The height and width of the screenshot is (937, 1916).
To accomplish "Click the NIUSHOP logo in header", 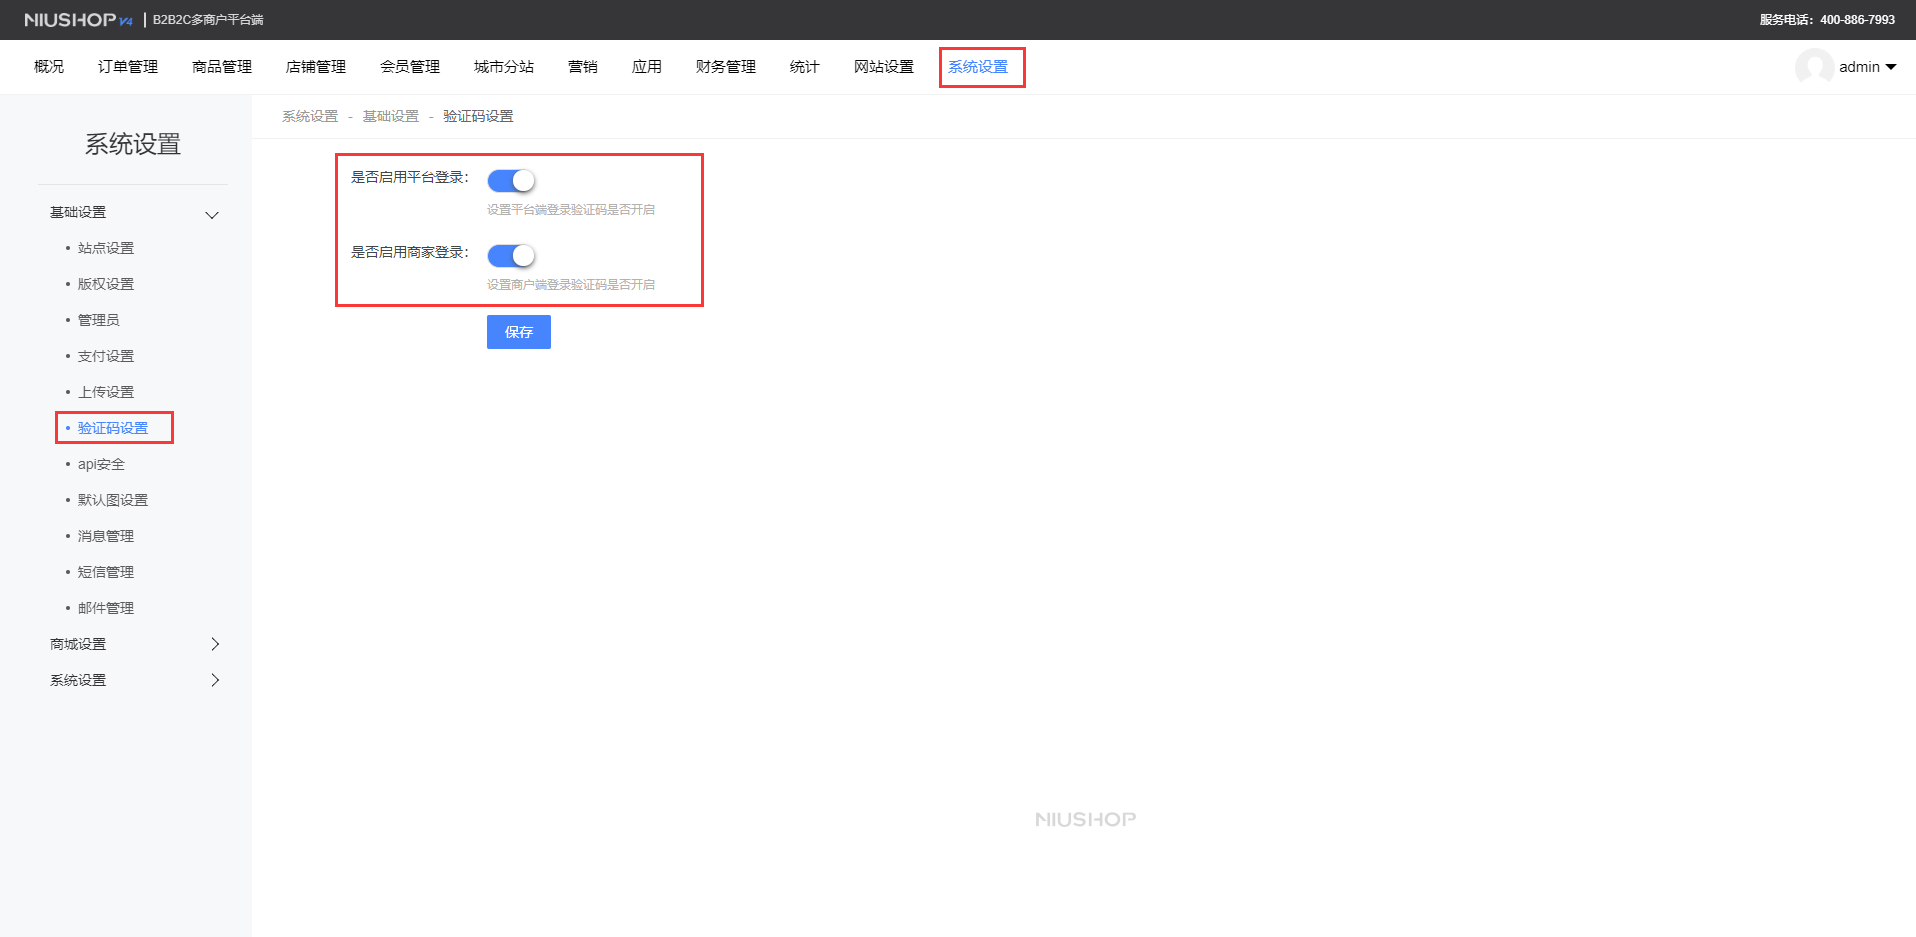I will (x=78, y=20).
